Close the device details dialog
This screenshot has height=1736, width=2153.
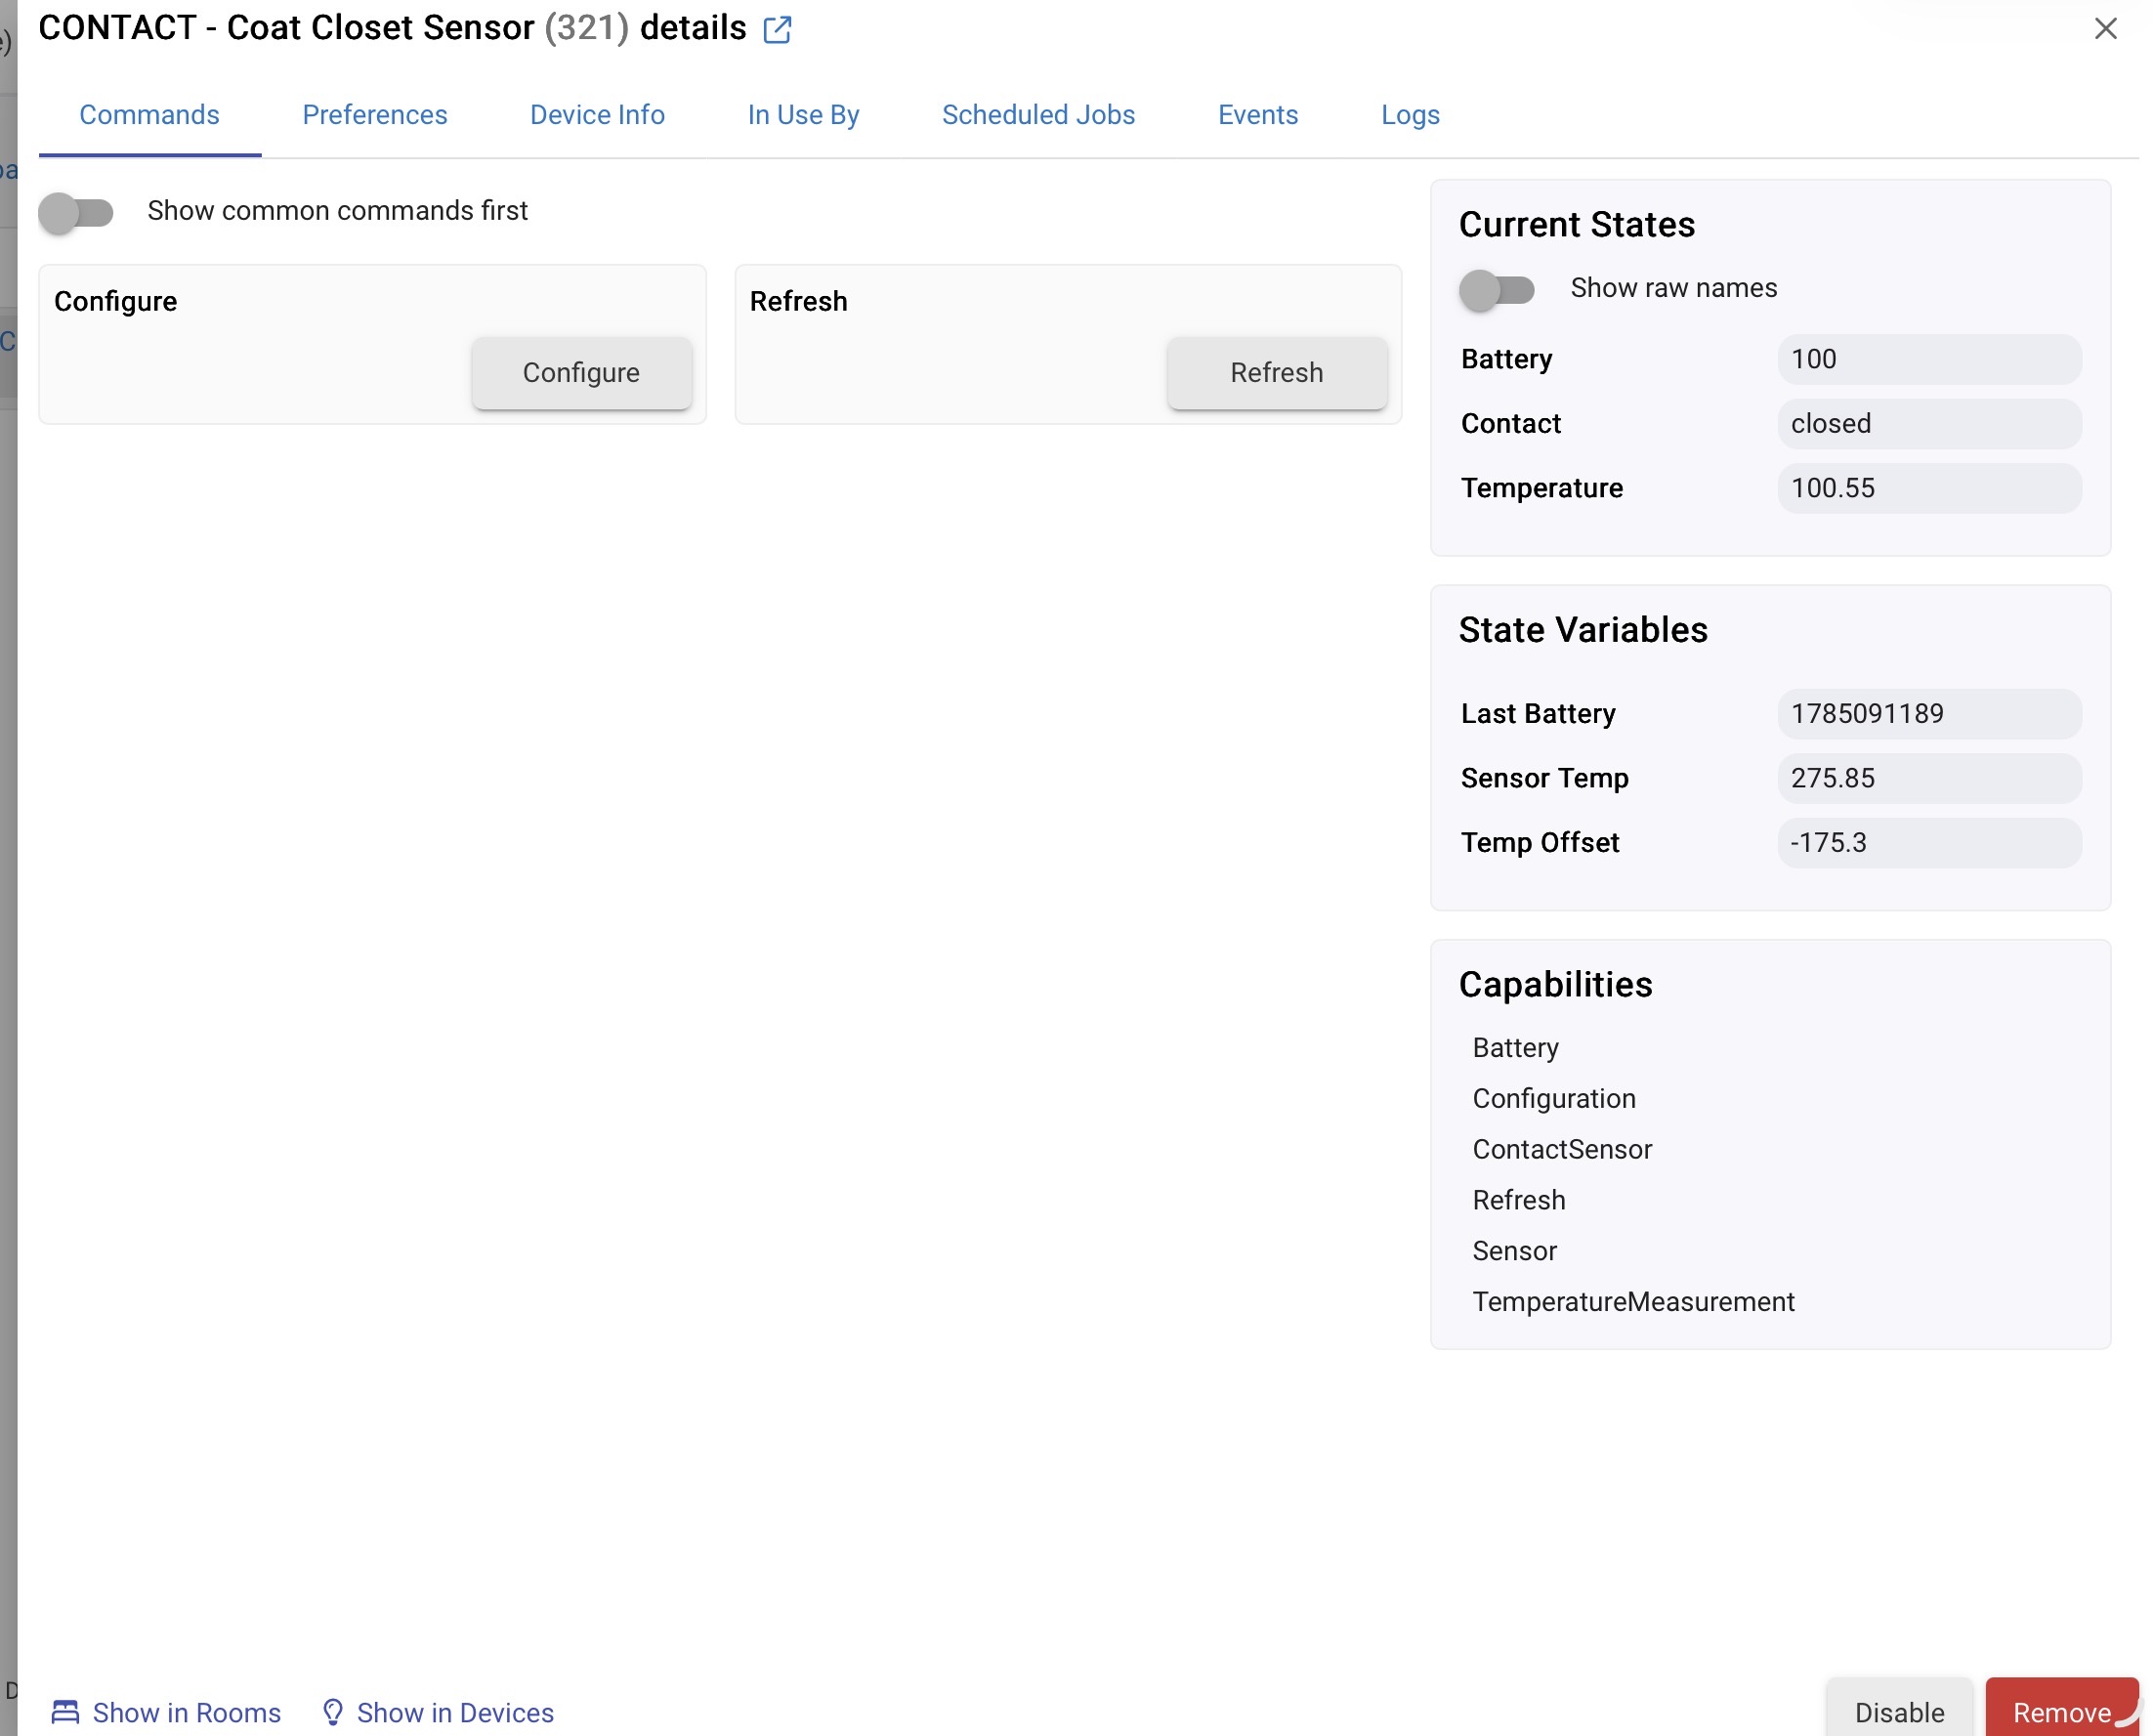pyautogui.click(x=2105, y=29)
